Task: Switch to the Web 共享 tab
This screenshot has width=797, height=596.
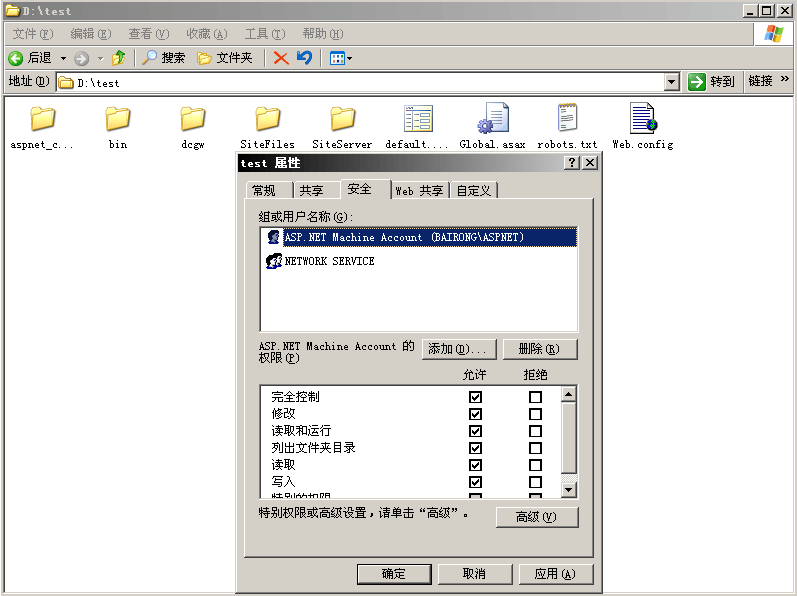Action: [420, 191]
